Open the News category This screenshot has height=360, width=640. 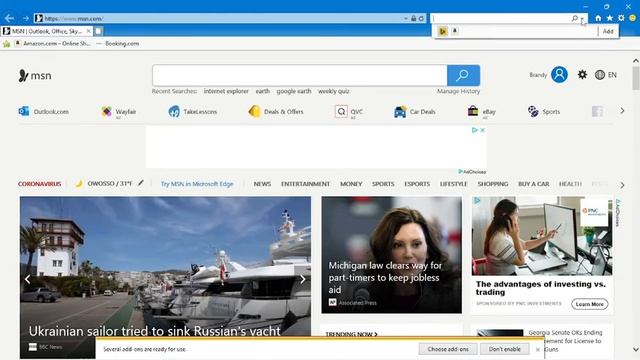pyautogui.click(x=262, y=184)
